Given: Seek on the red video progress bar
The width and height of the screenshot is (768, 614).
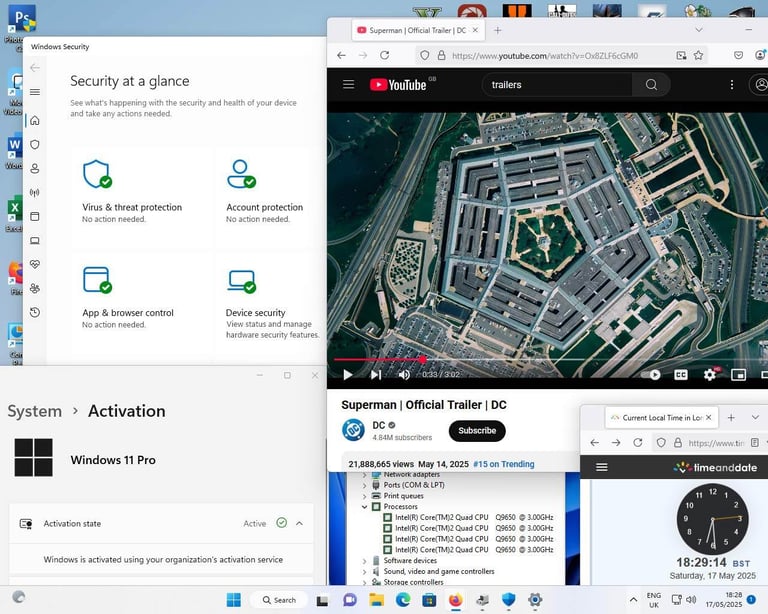Looking at the screenshot, I should point(551,359).
